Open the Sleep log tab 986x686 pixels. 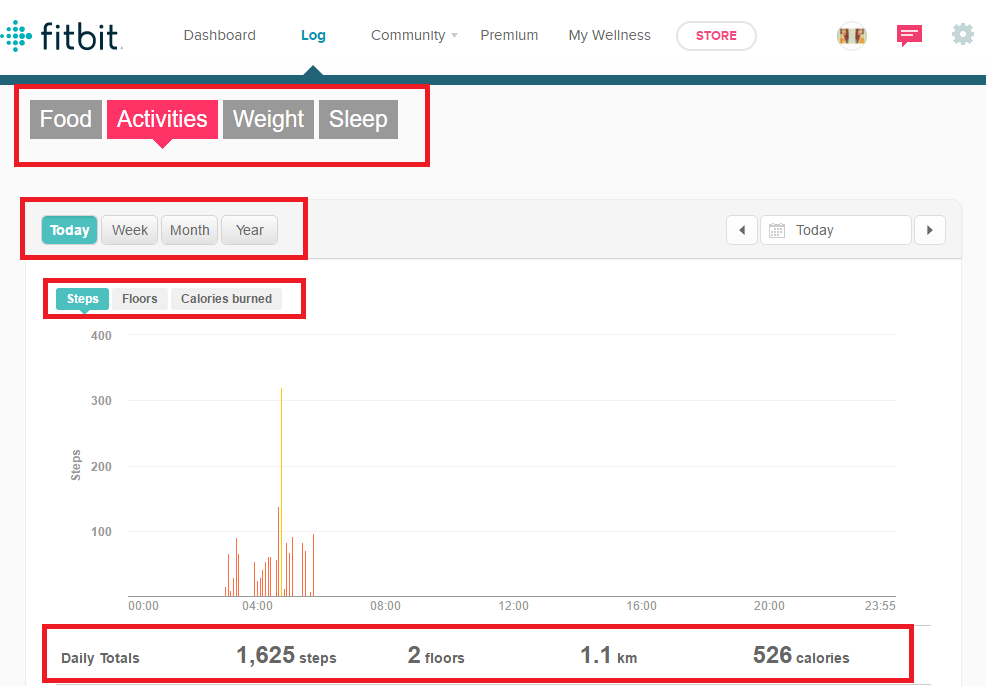(358, 119)
